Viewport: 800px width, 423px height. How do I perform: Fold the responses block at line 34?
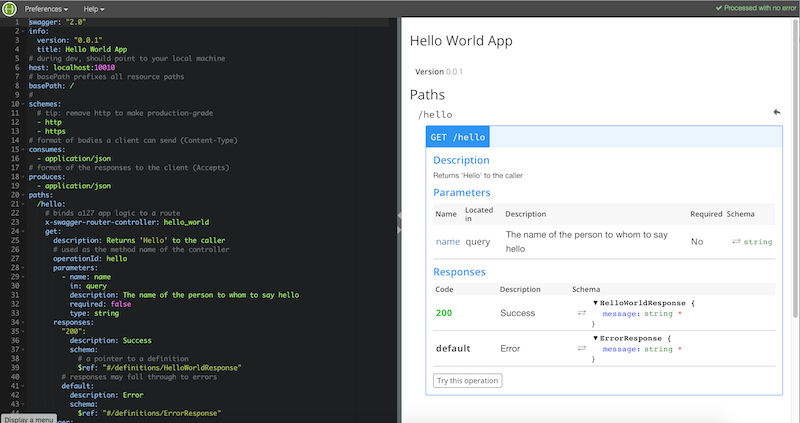(23, 322)
